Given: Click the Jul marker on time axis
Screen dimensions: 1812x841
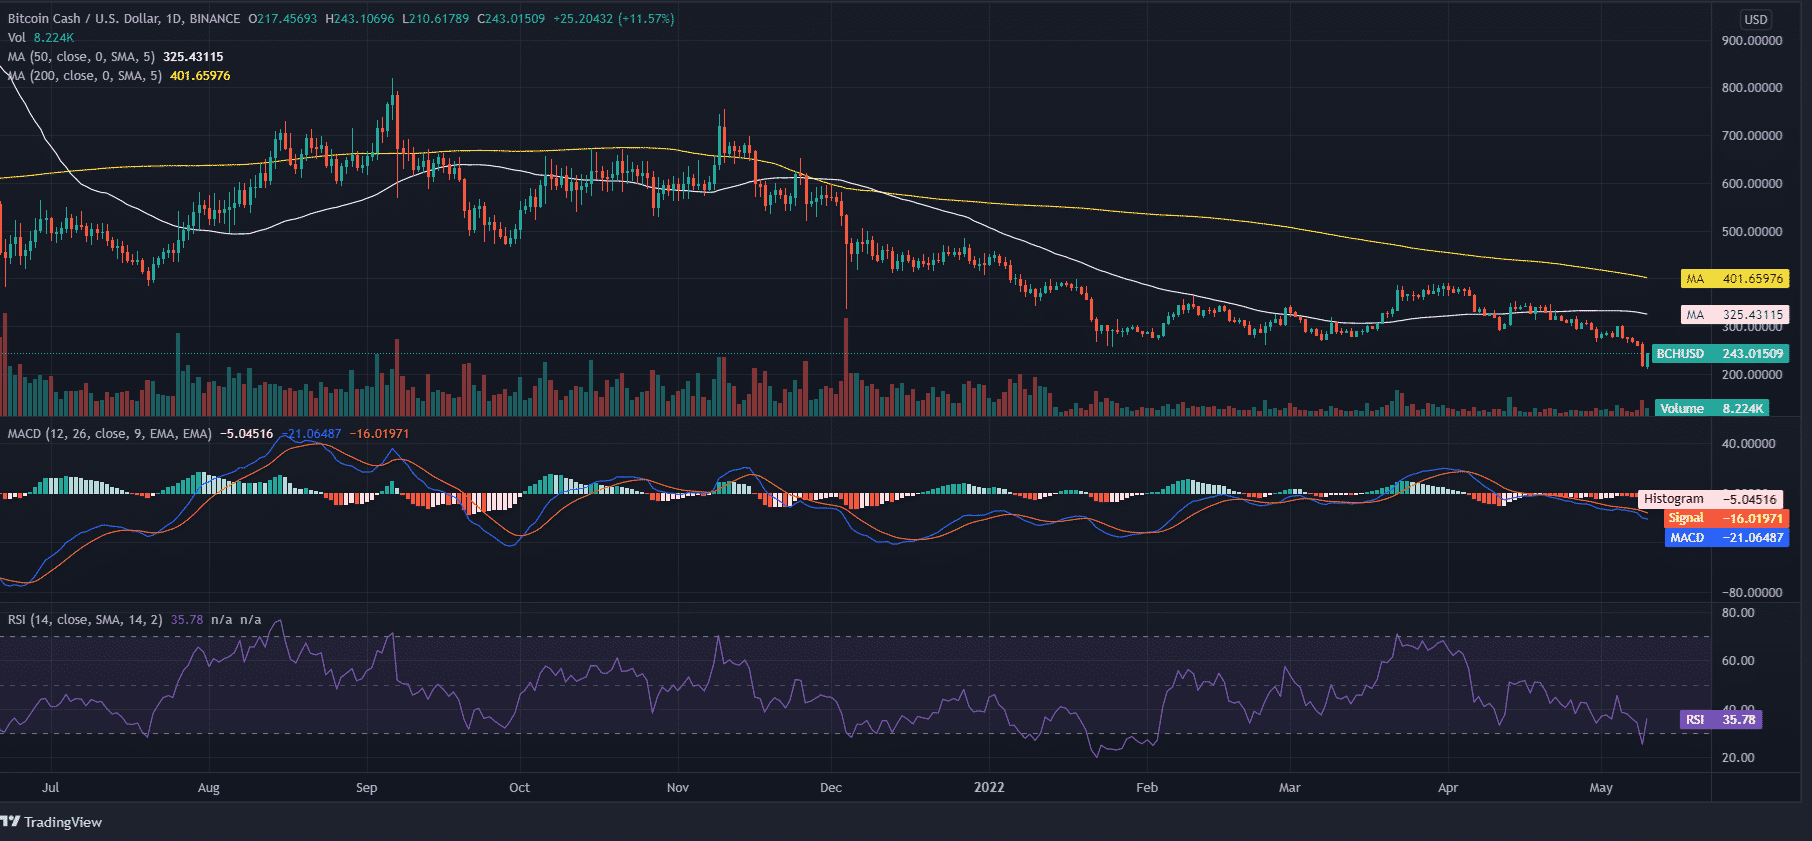Looking at the screenshot, I should [x=51, y=788].
